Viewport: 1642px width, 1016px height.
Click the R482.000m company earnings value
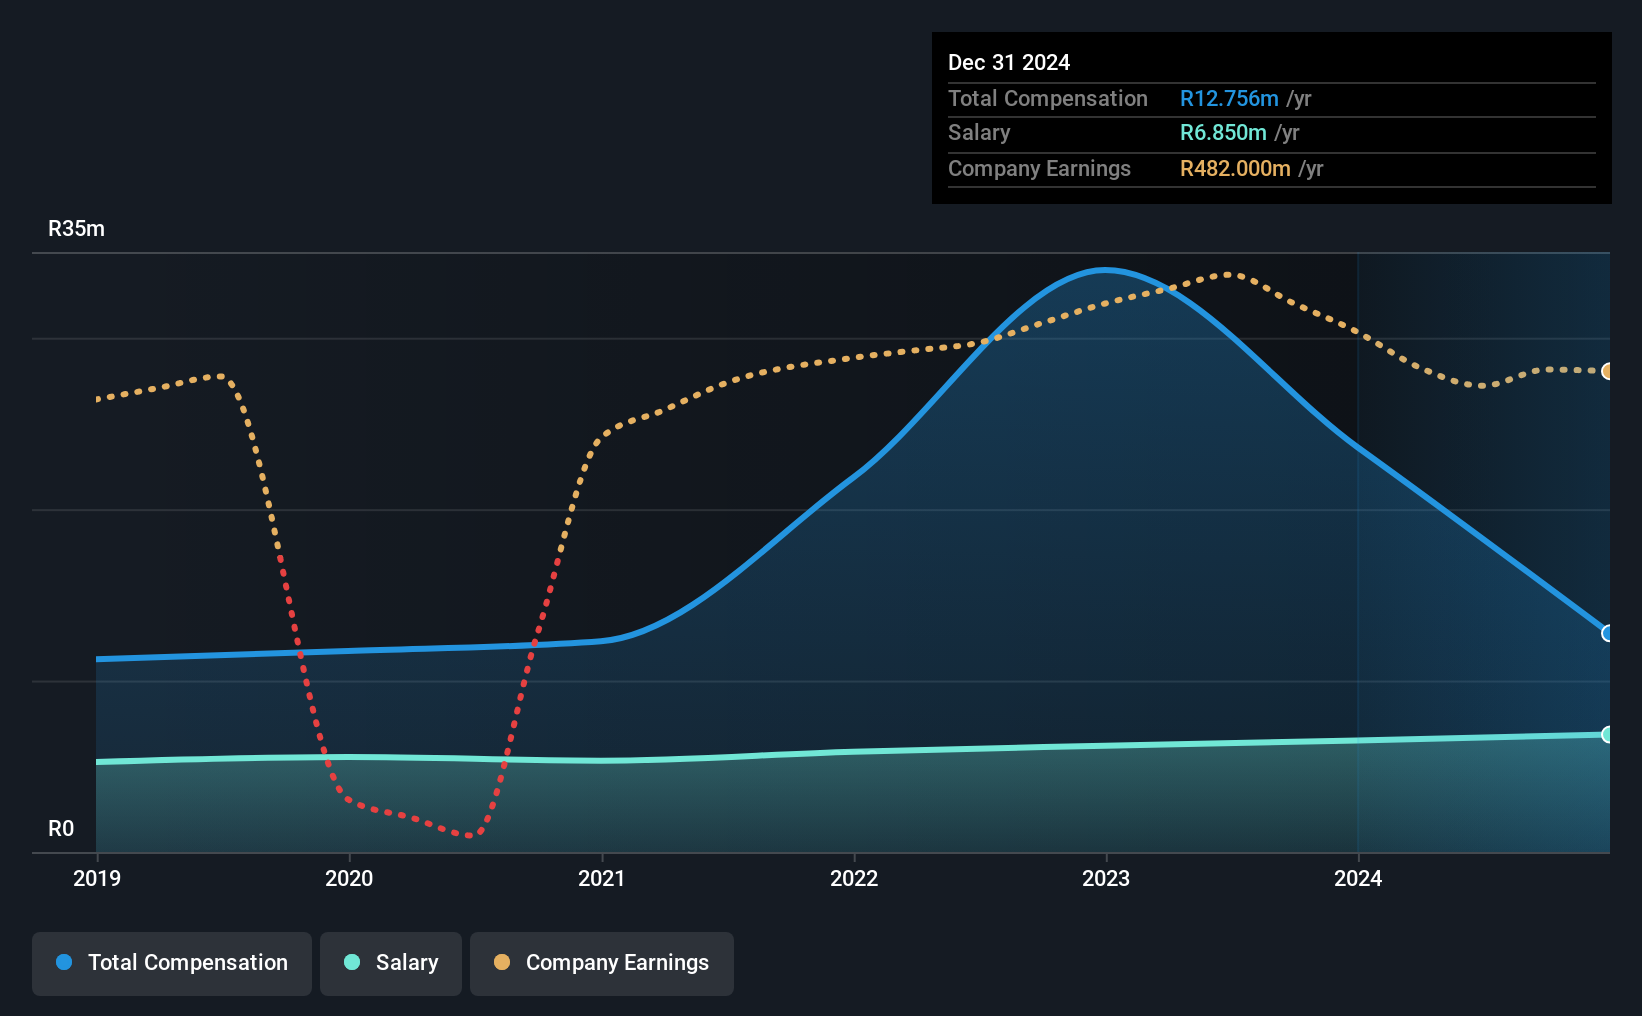(1235, 168)
